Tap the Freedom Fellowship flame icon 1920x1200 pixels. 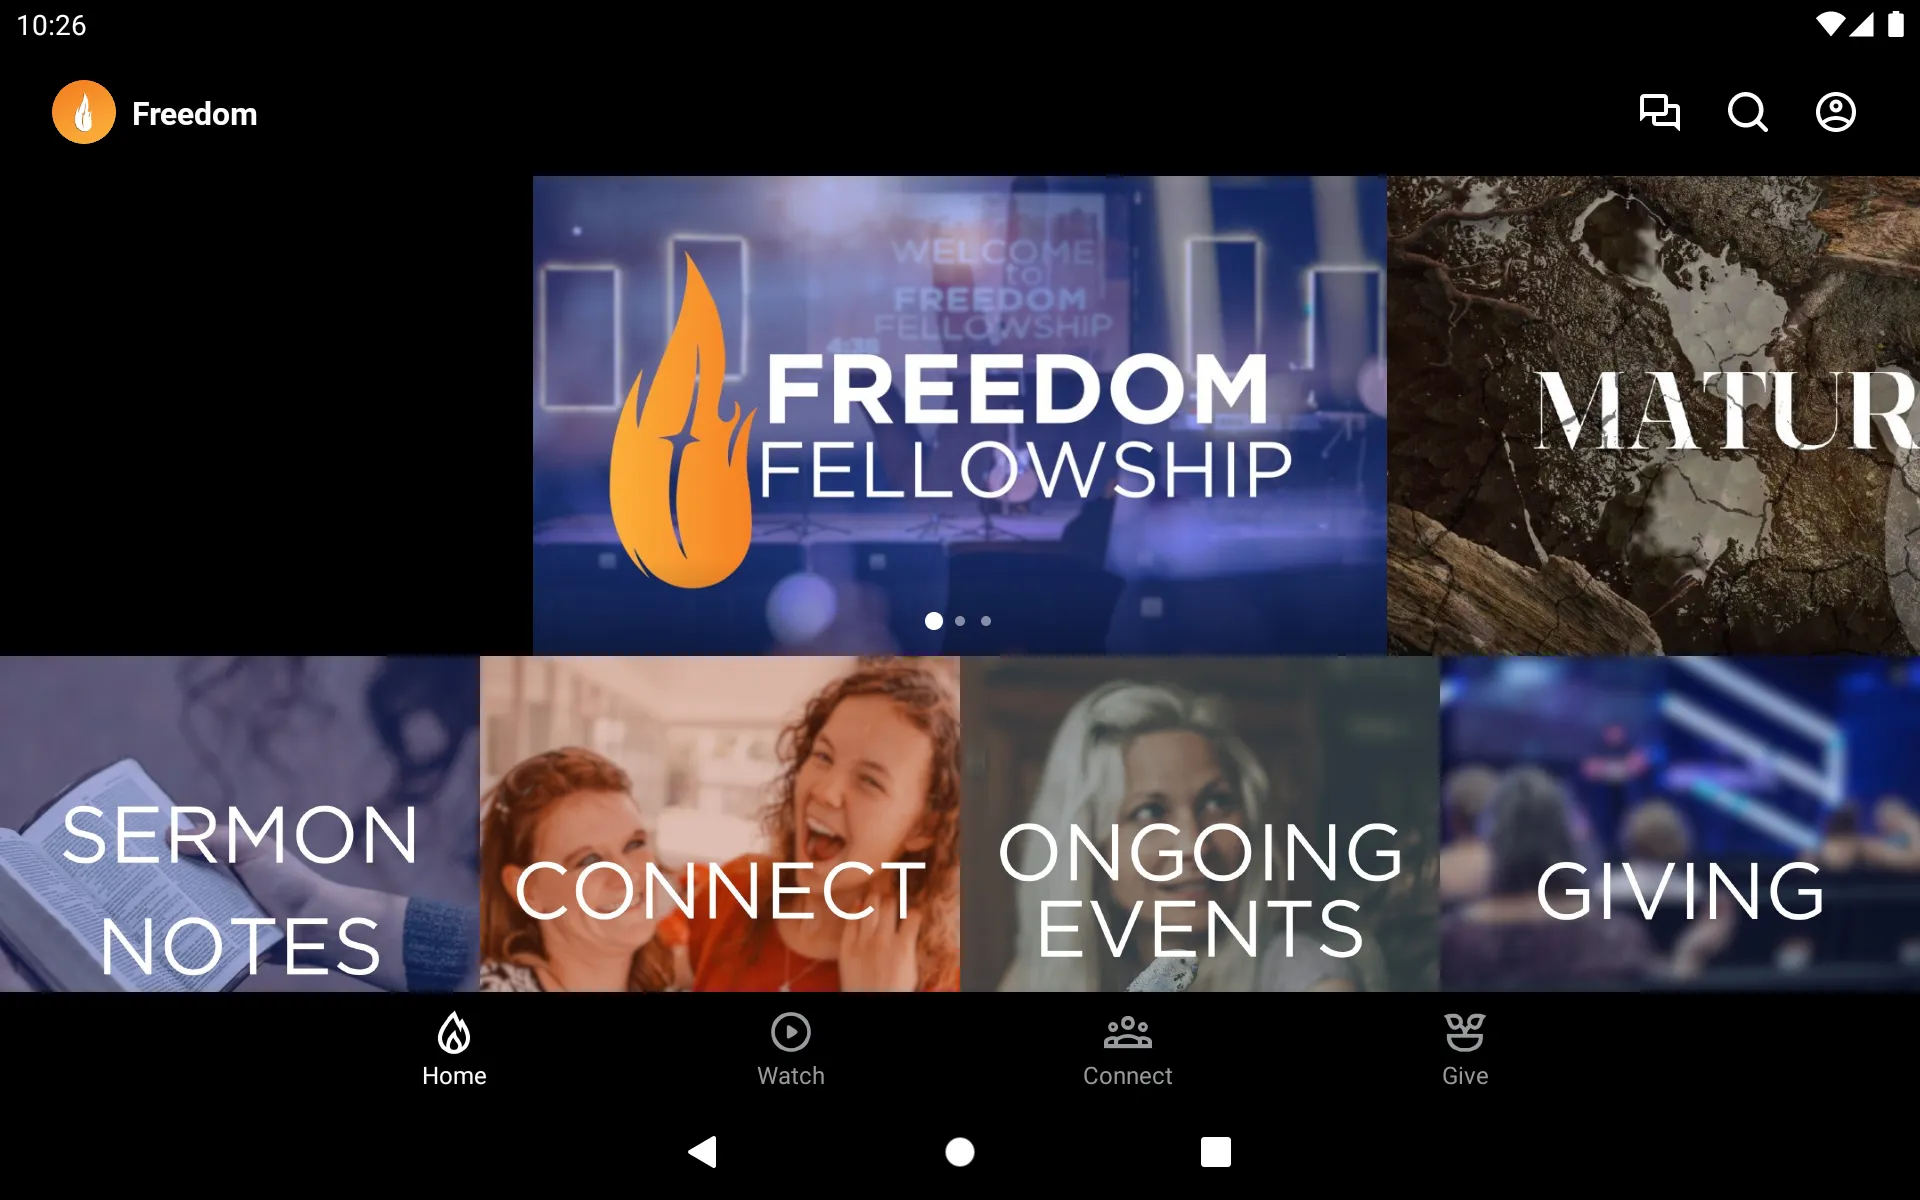tap(84, 112)
